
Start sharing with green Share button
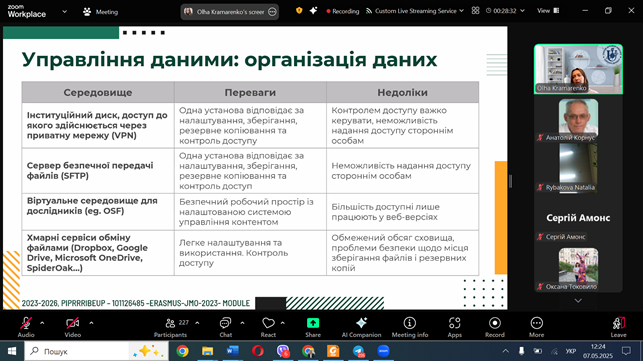click(x=313, y=327)
